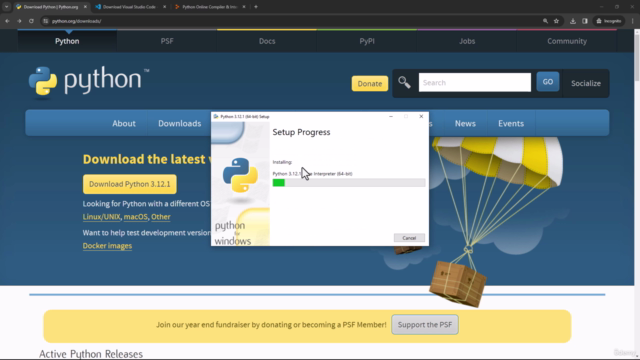Switch to Python Online Compiler tab
Viewport: 640px width, 360px height.
[x=209, y=7]
